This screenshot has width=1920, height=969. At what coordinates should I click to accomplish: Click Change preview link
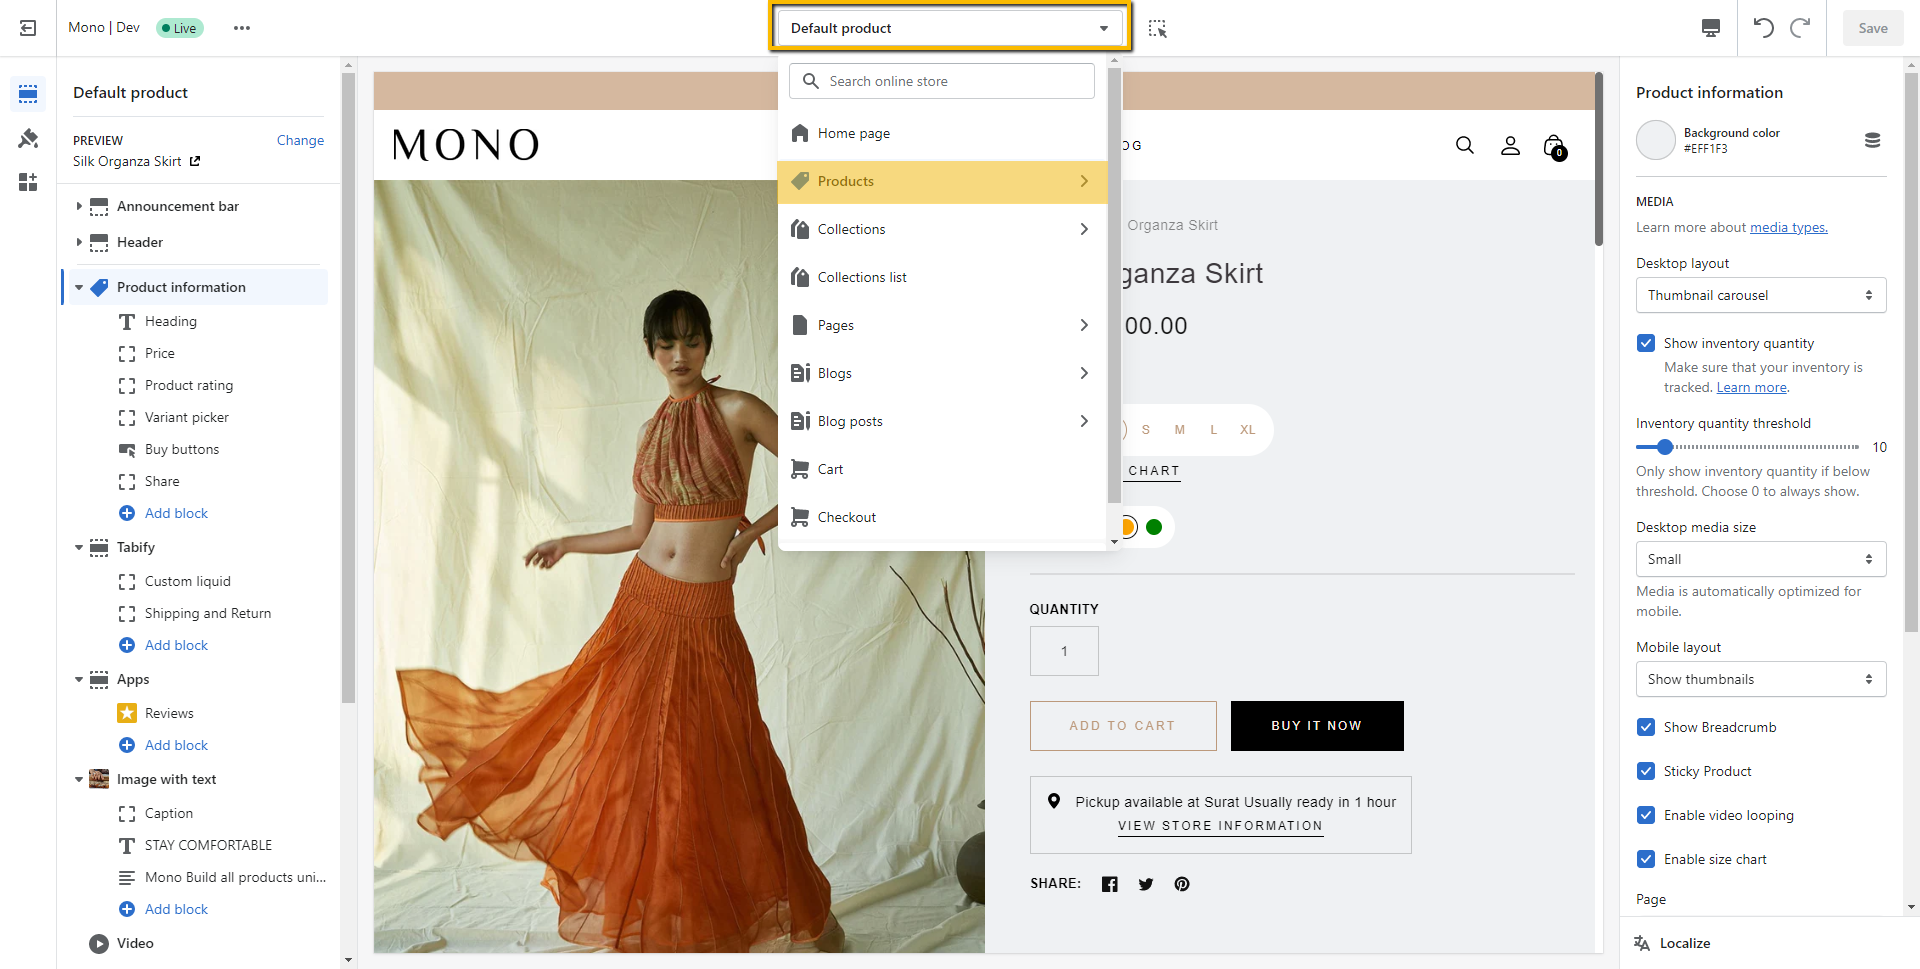tap(300, 140)
